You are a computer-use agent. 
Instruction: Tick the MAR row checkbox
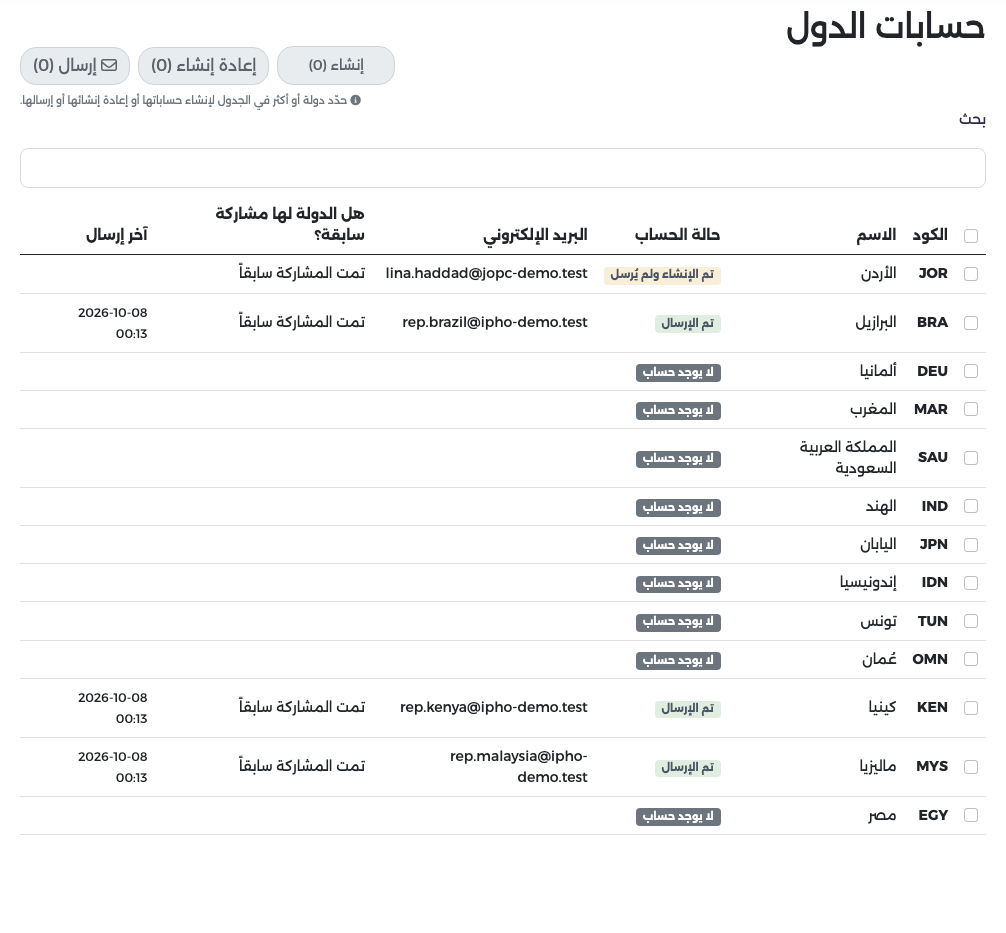tap(971, 409)
